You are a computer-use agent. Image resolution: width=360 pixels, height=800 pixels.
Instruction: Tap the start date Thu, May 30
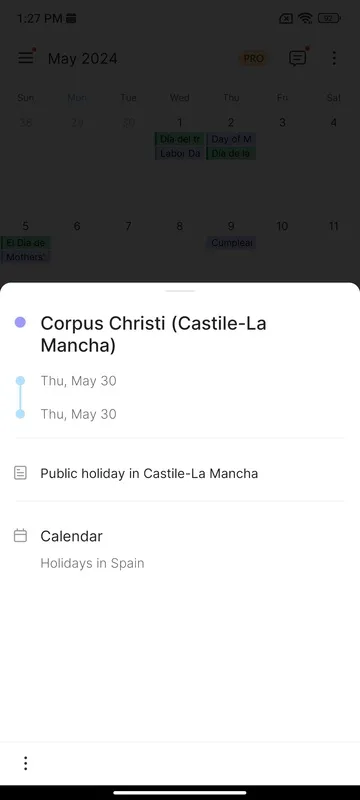[x=79, y=381]
